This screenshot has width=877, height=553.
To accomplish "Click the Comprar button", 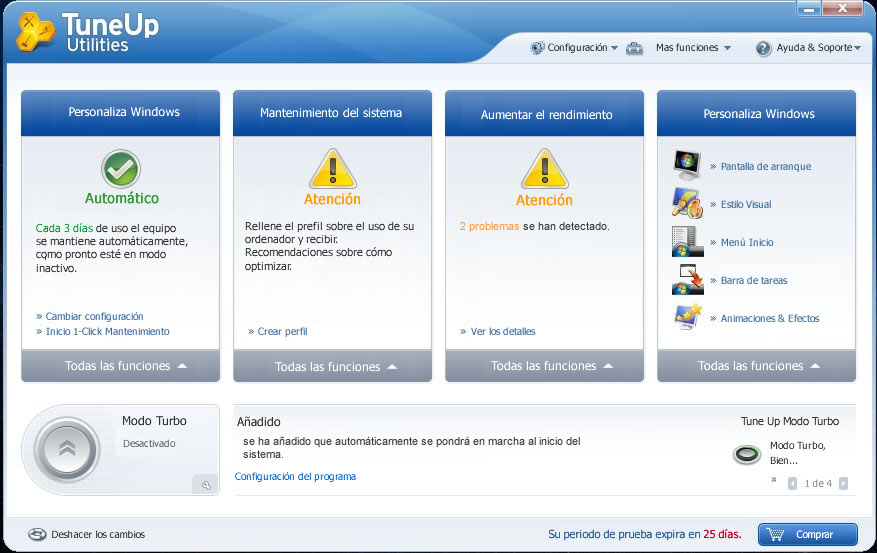I will click(x=808, y=535).
